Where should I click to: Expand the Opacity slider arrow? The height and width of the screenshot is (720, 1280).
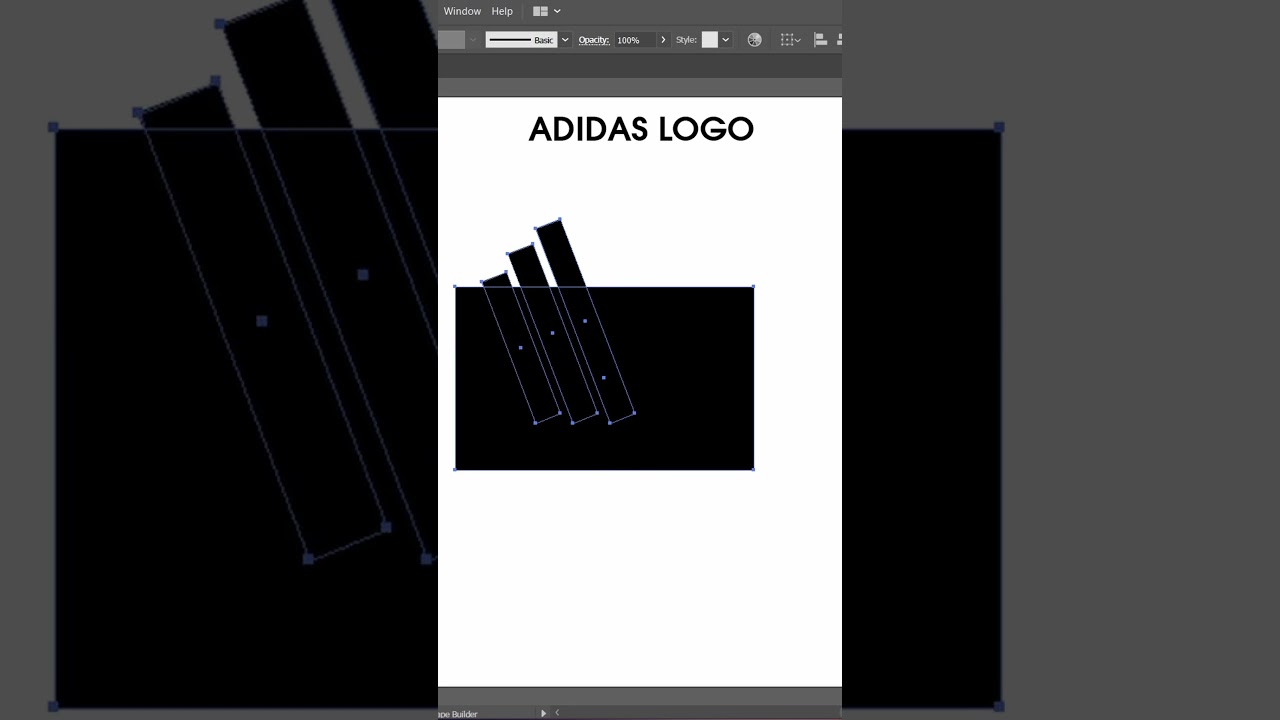point(663,40)
